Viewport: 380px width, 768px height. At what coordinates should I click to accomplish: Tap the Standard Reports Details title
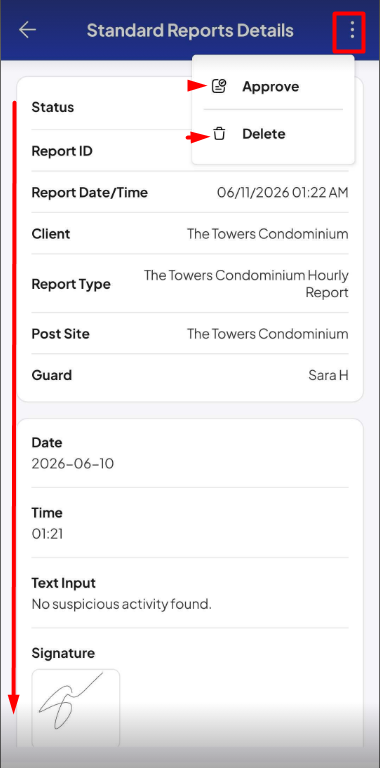(190, 30)
